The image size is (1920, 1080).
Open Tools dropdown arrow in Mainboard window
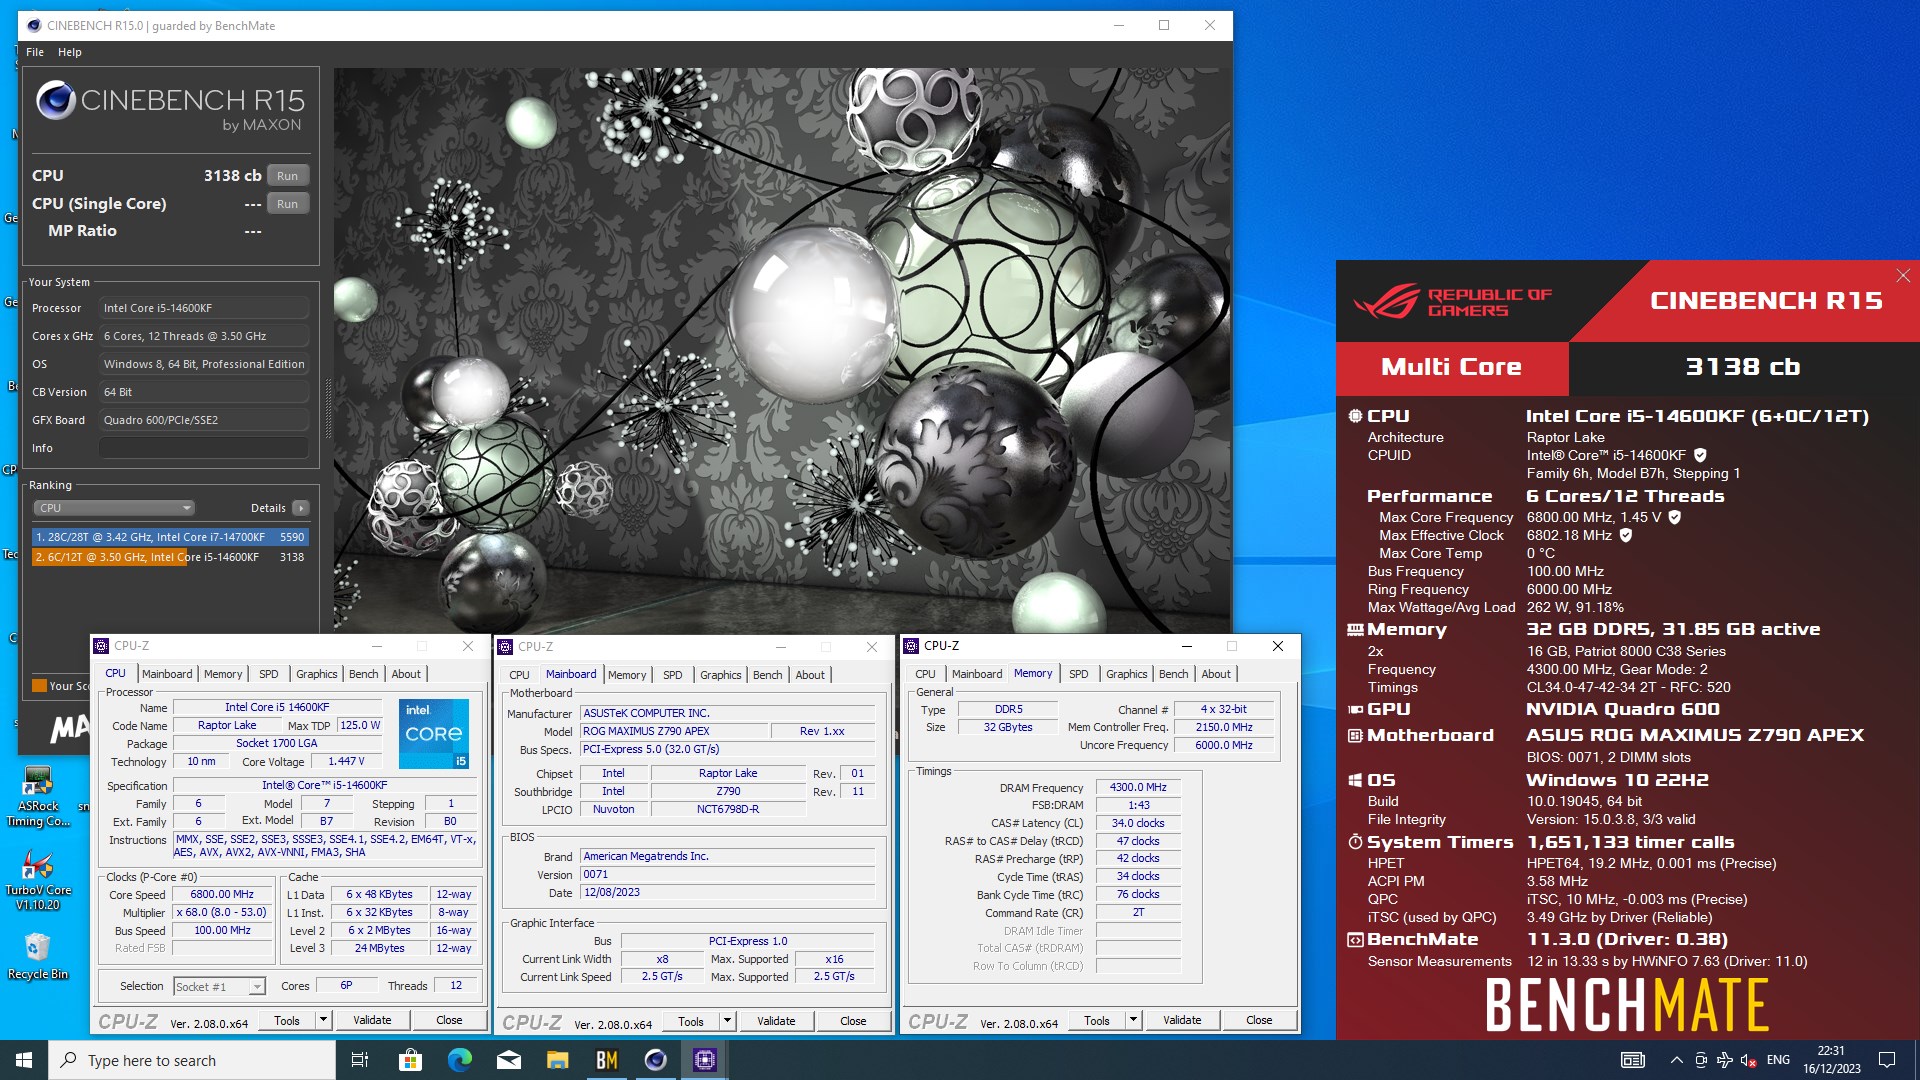point(727,1021)
